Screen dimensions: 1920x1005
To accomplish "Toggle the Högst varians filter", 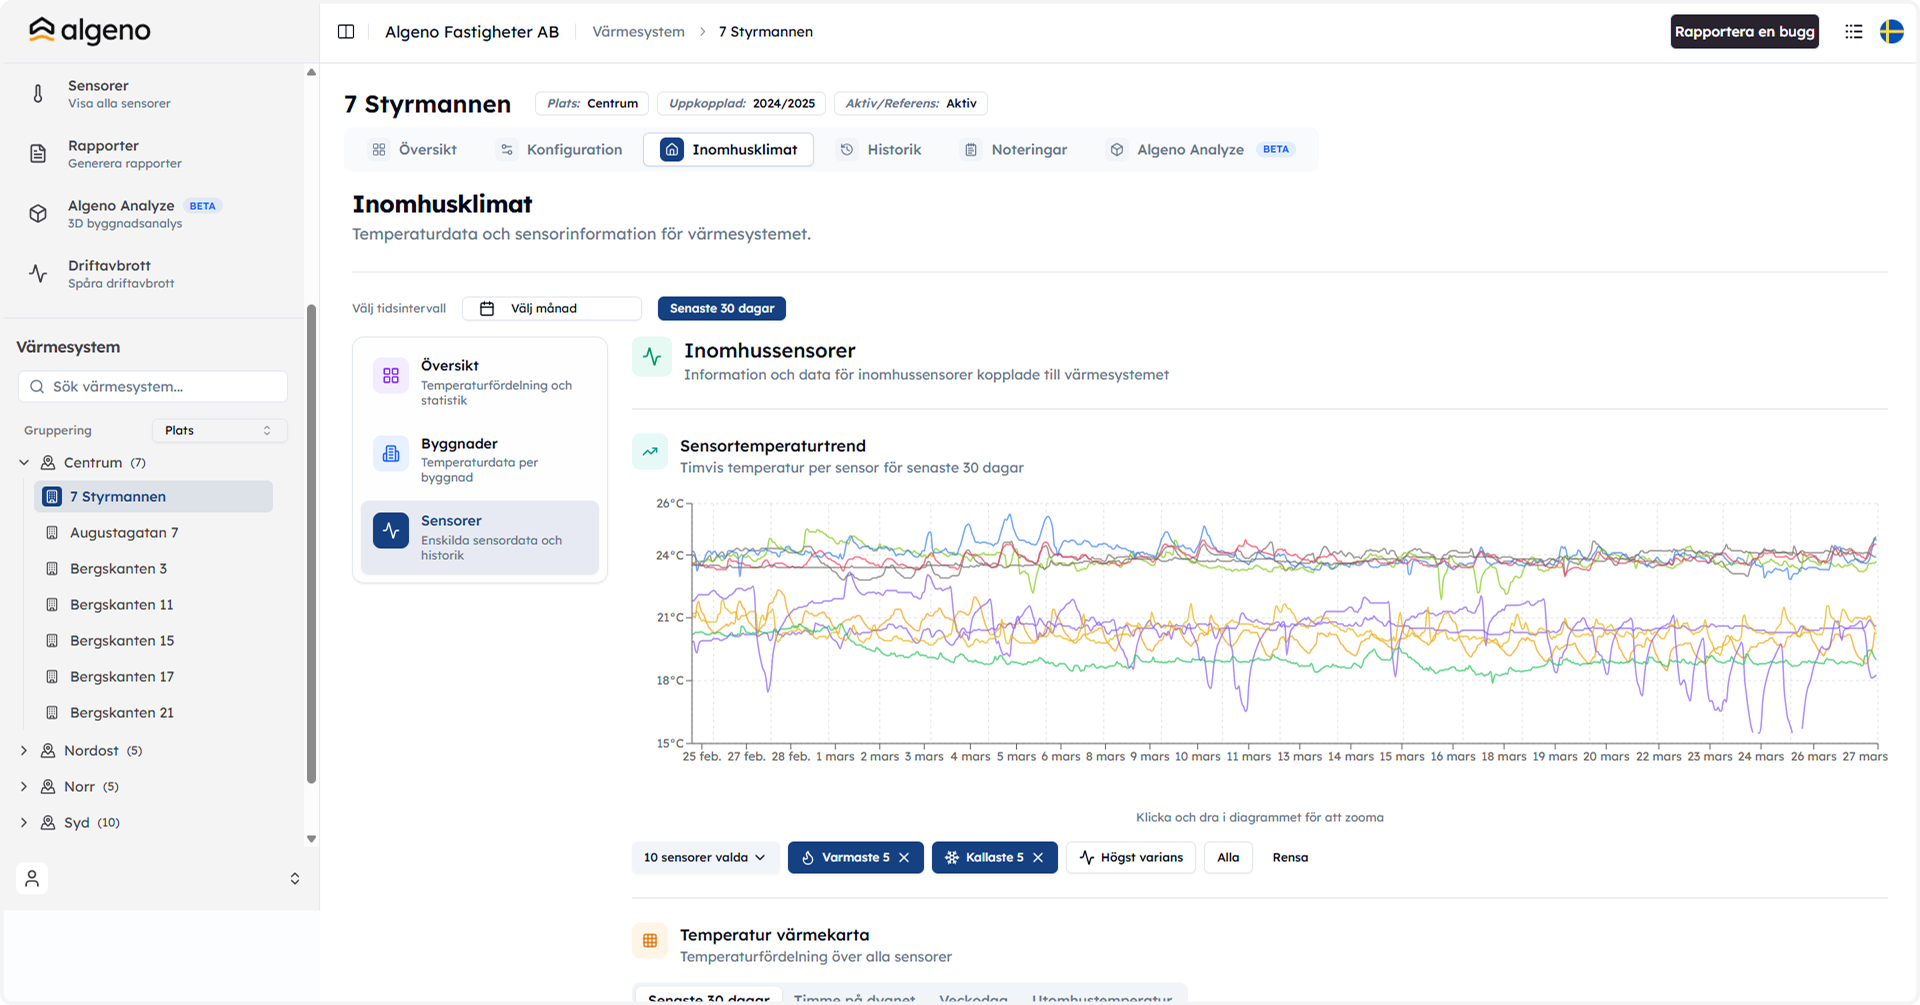I will (1131, 857).
